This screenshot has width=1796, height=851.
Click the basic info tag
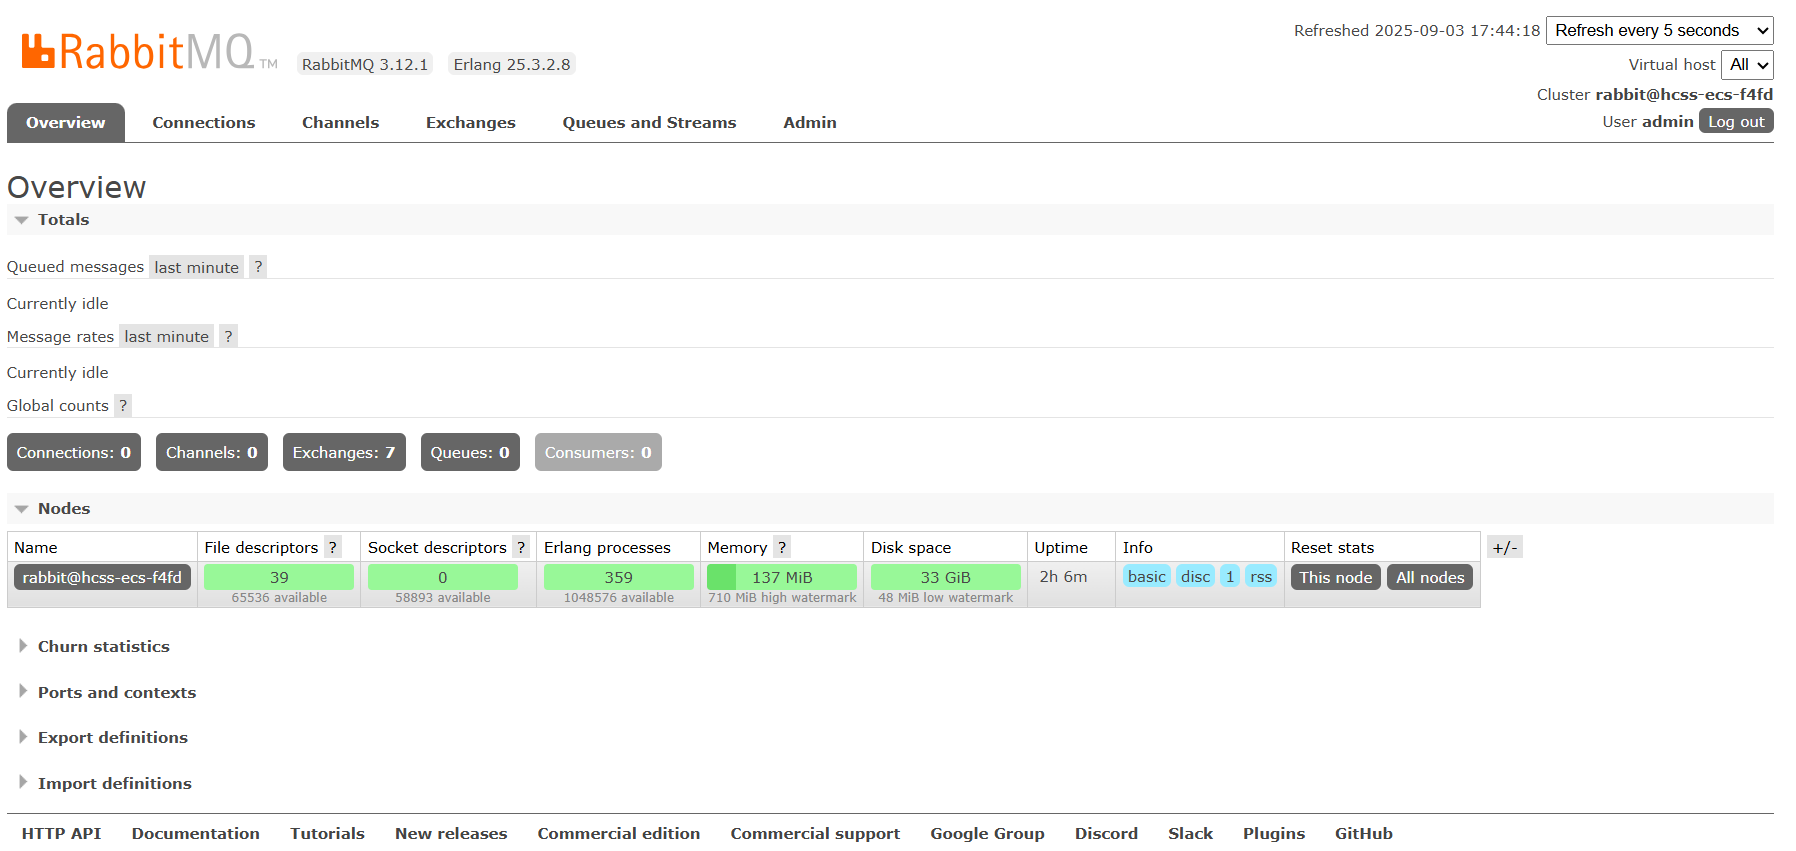pyautogui.click(x=1147, y=576)
